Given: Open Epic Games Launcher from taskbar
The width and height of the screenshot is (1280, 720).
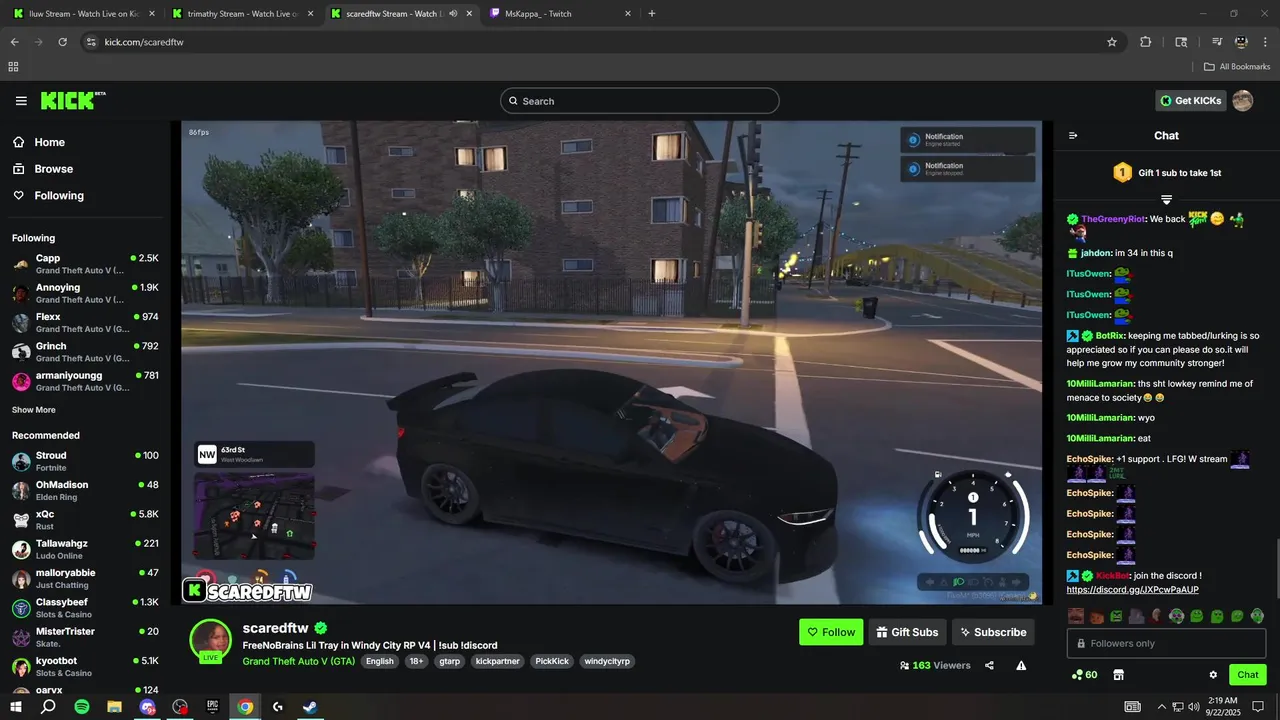Looking at the screenshot, I should coord(212,707).
